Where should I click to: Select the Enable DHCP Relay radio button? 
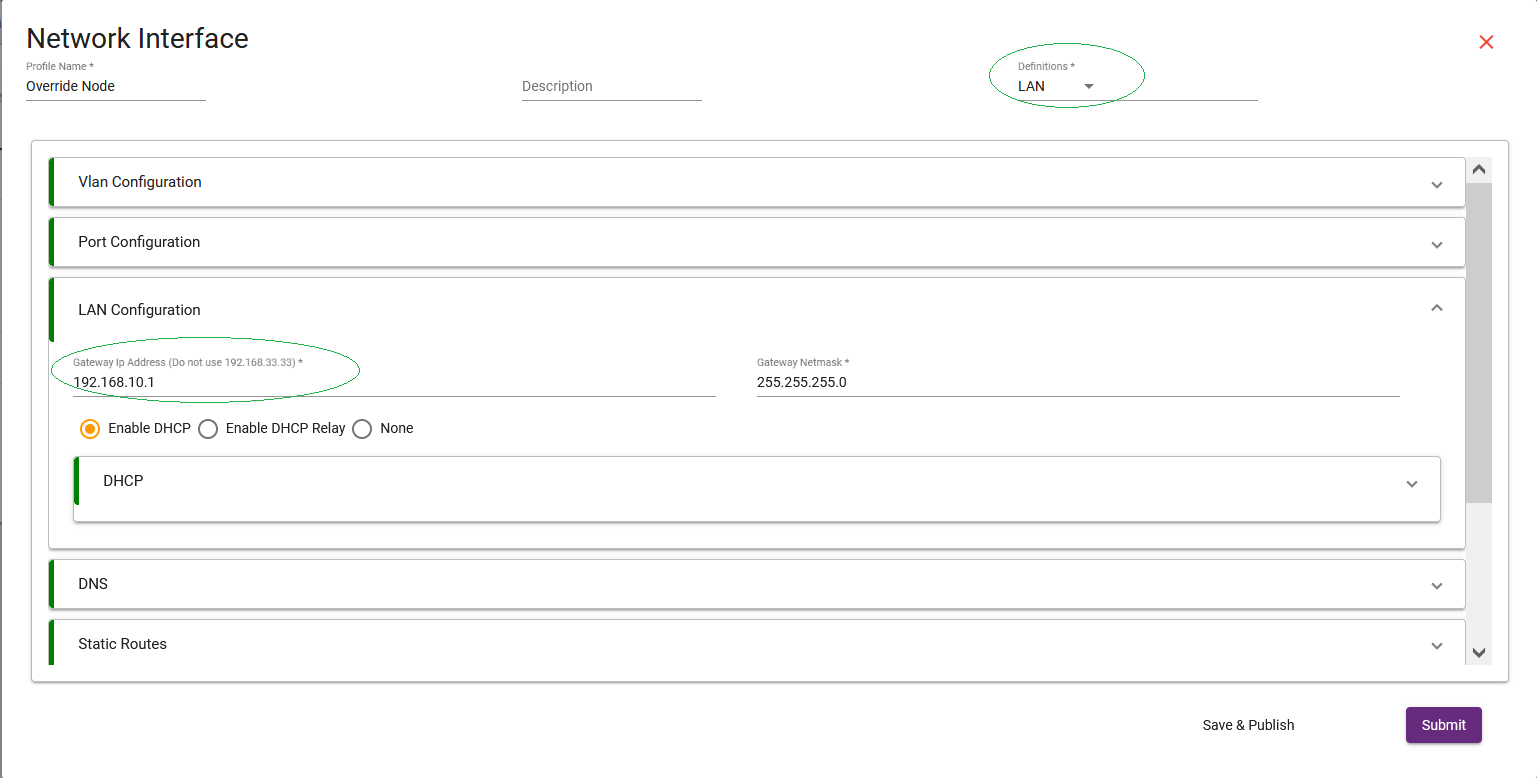click(x=208, y=429)
